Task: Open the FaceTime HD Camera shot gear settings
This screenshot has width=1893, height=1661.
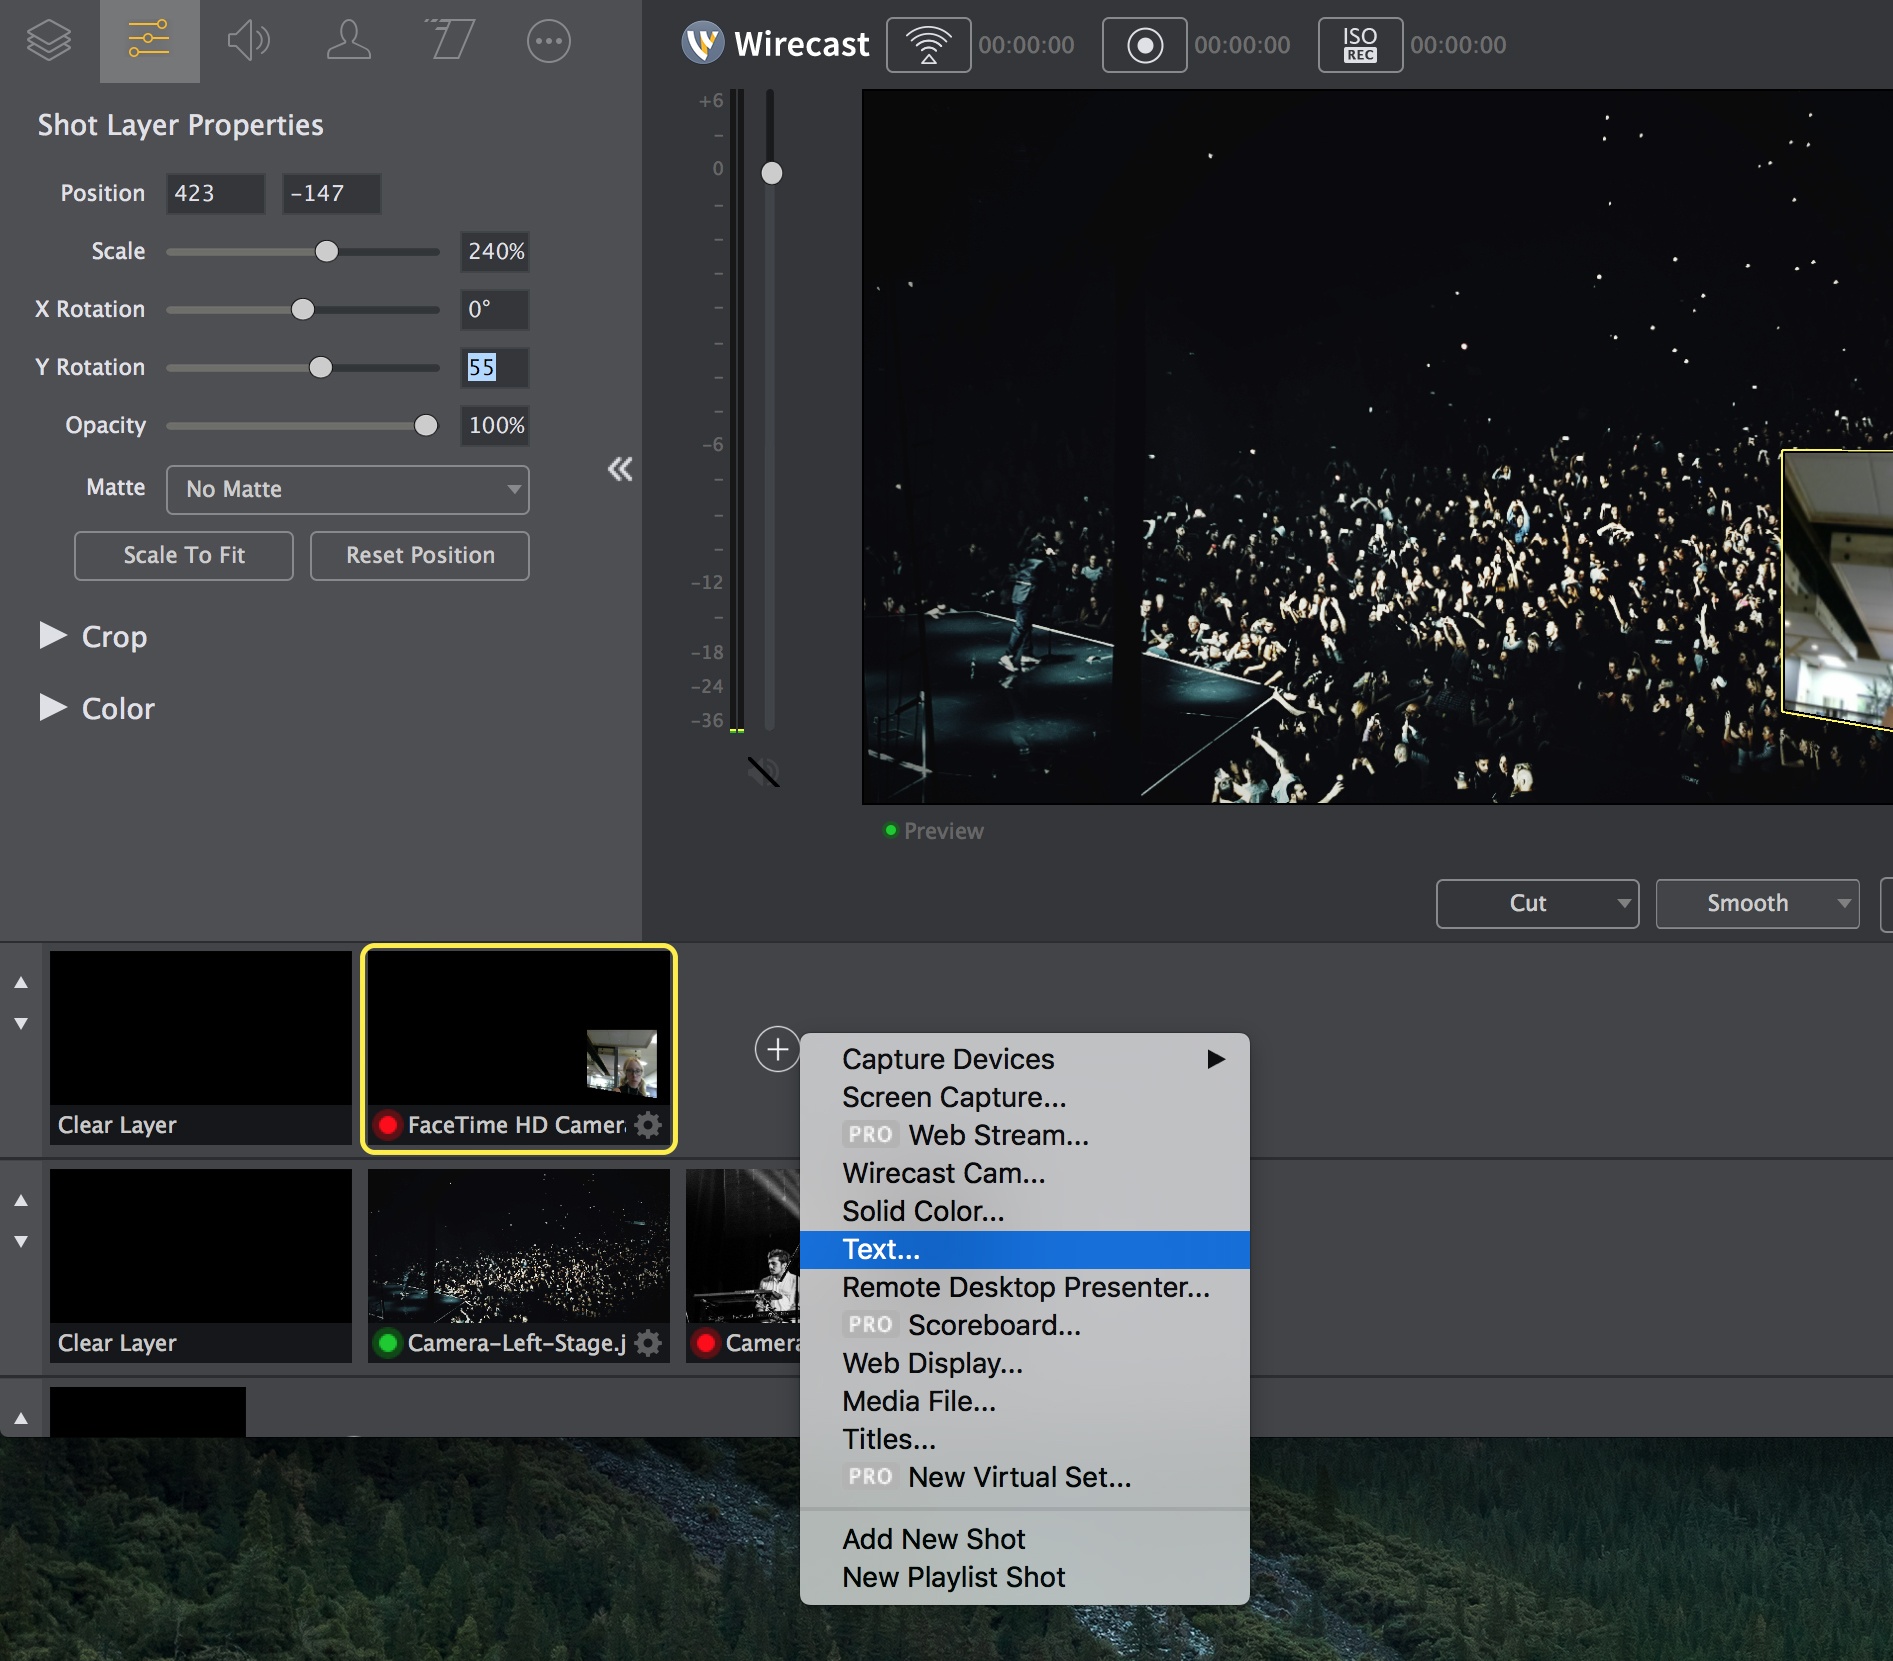Action: pyautogui.click(x=648, y=1124)
